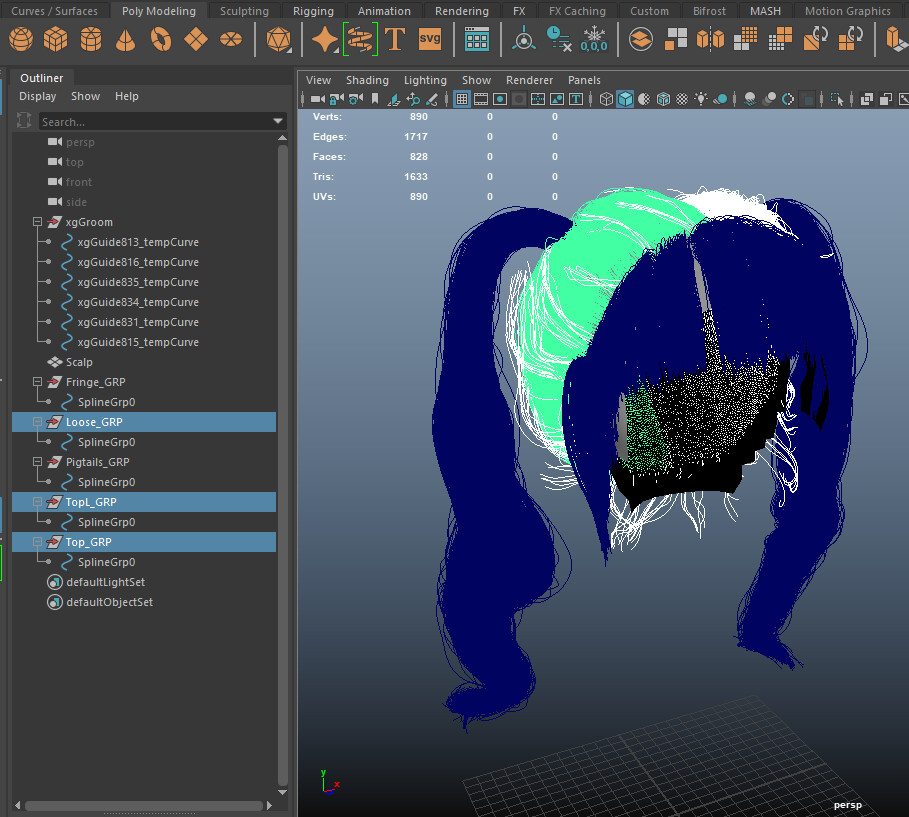Viewport: 909px width, 817px height.
Task: Select the polygon torus shelf icon
Action: tap(160, 38)
